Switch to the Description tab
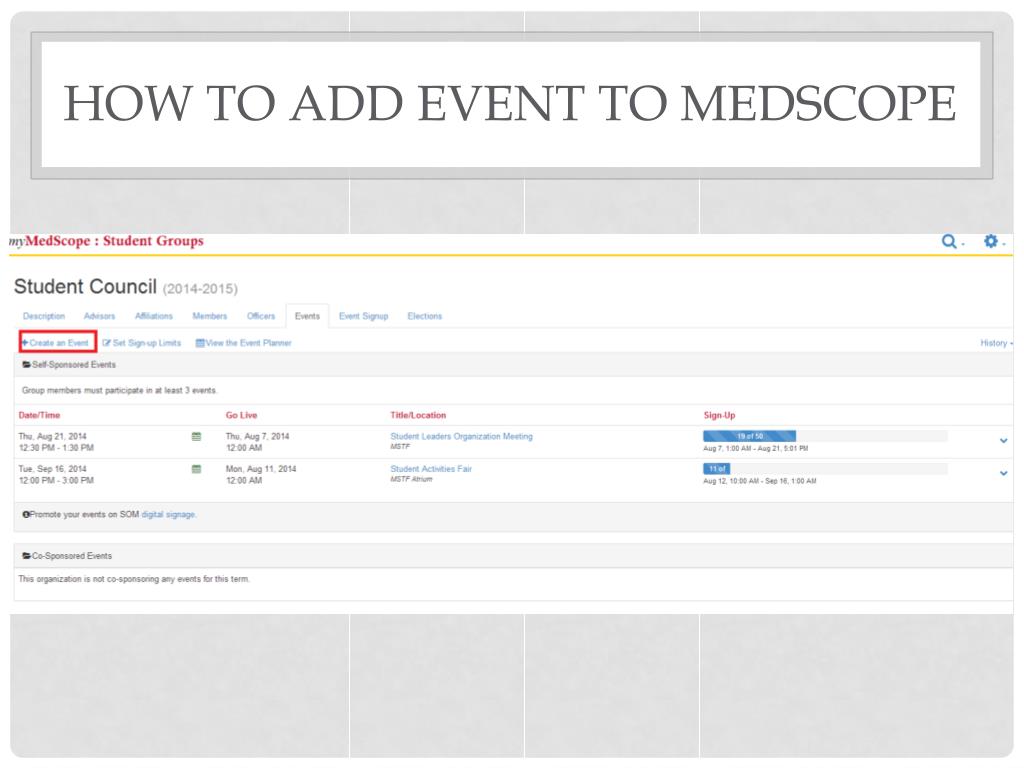Viewport: 1024px width, 768px height. (44, 316)
